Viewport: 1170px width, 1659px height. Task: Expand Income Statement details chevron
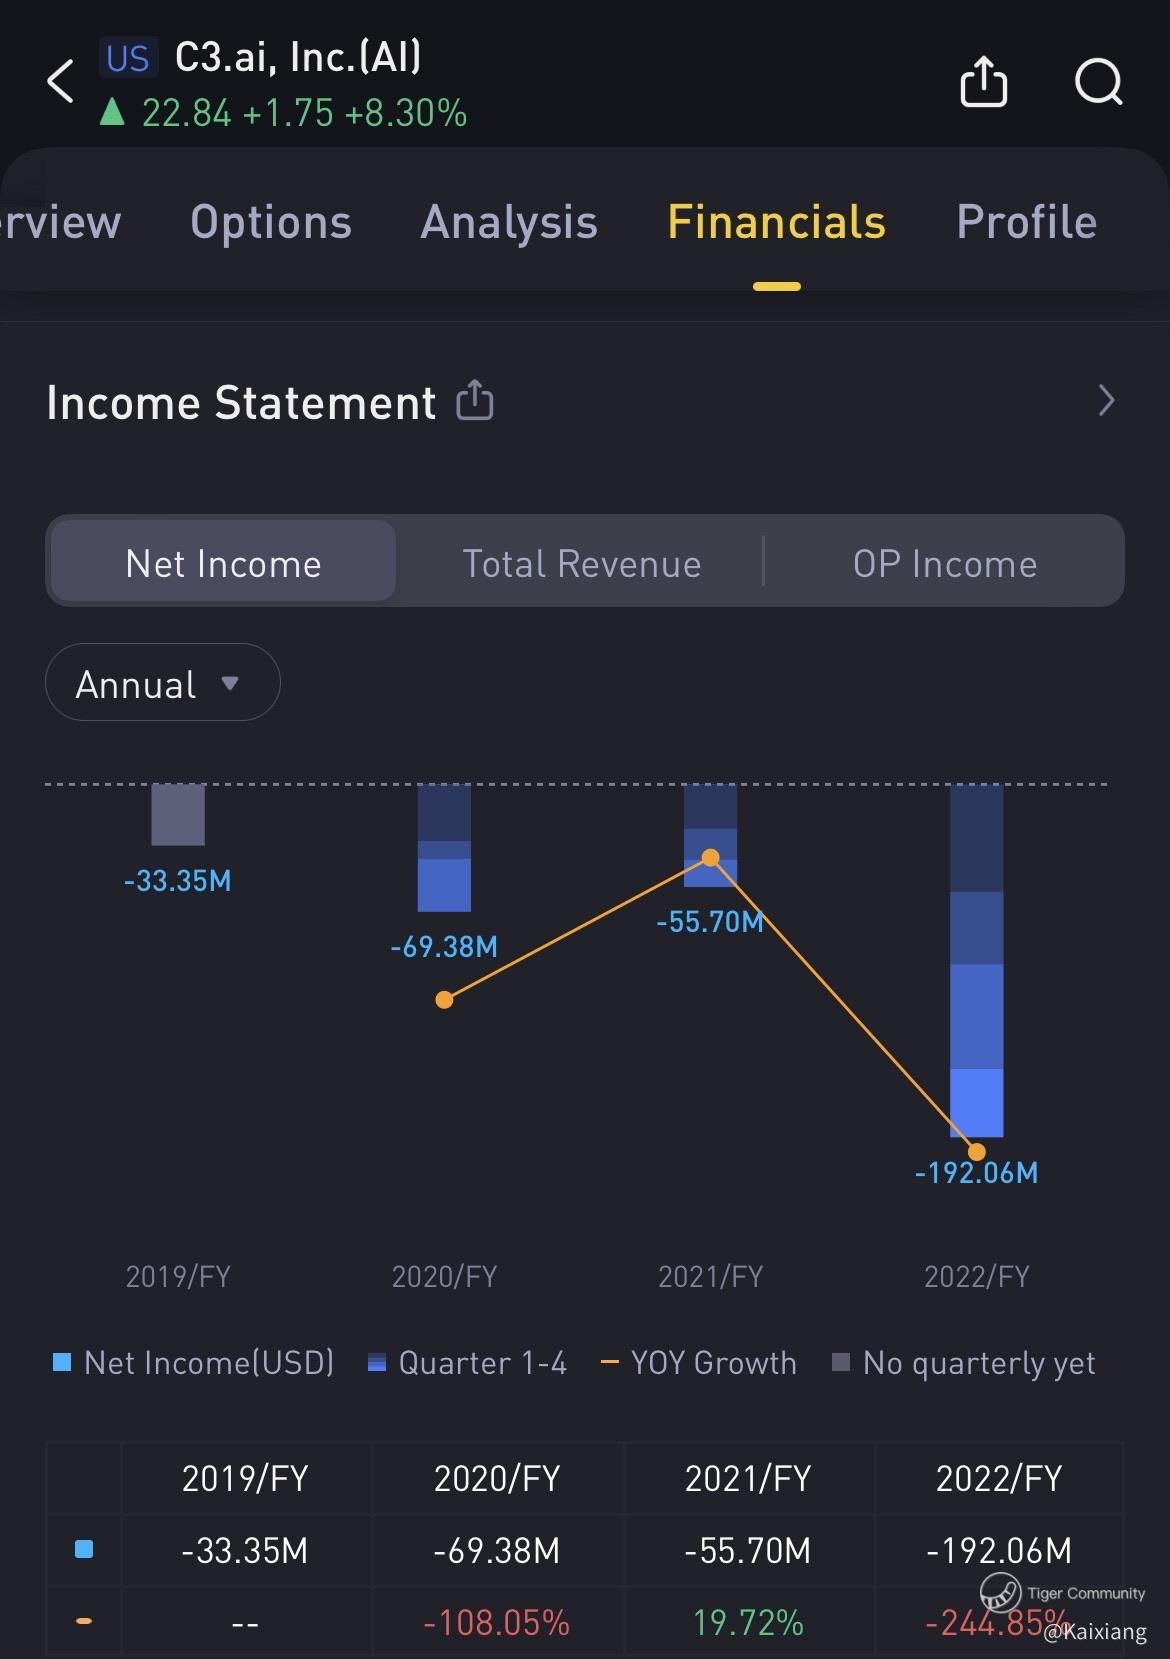(1106, 401)
